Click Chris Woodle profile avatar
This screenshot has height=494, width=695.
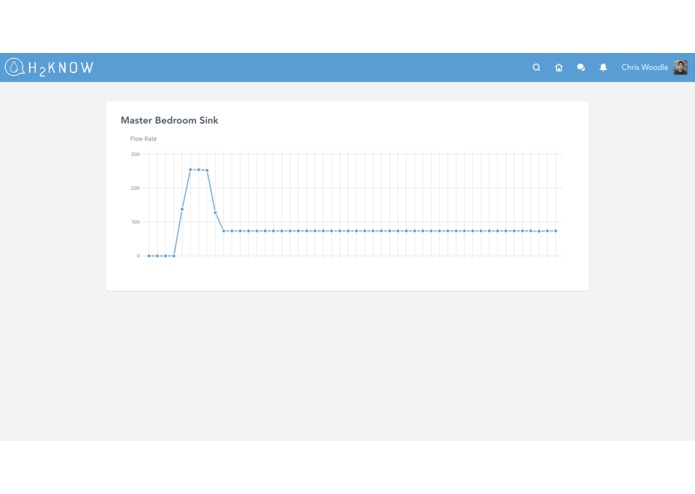point(680,67)
